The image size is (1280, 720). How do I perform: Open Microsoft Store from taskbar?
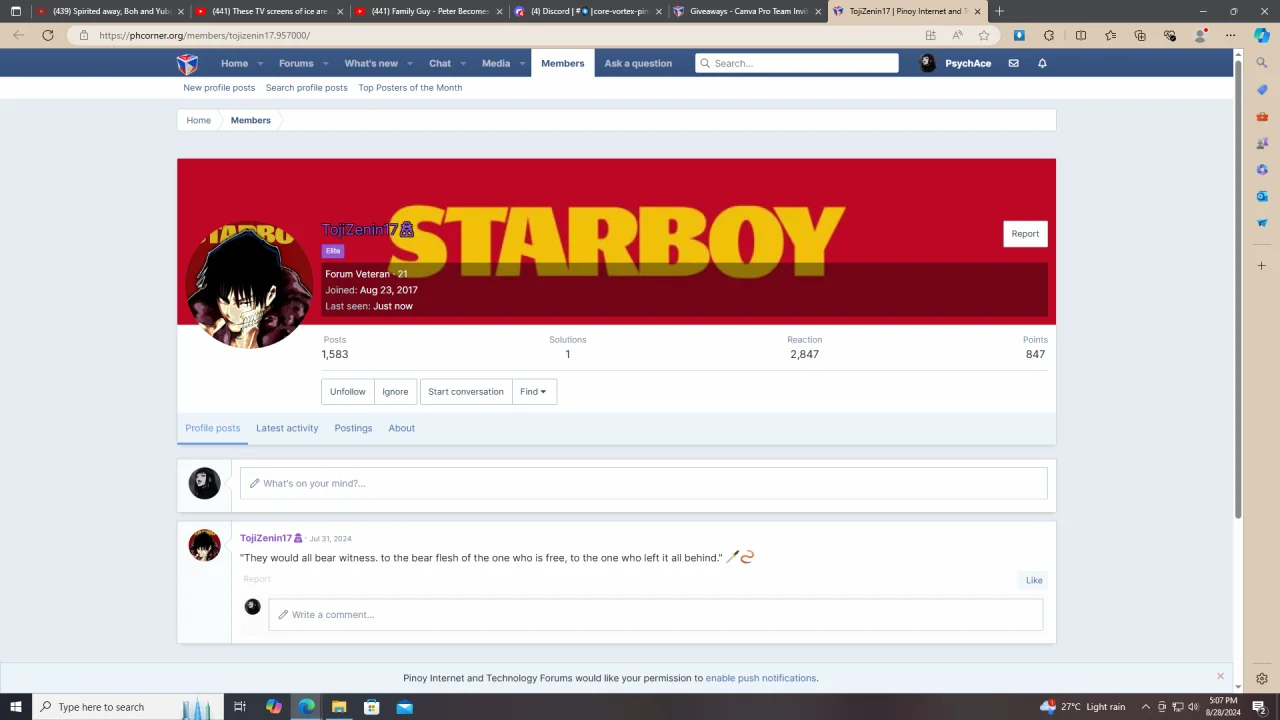(372, 707)
